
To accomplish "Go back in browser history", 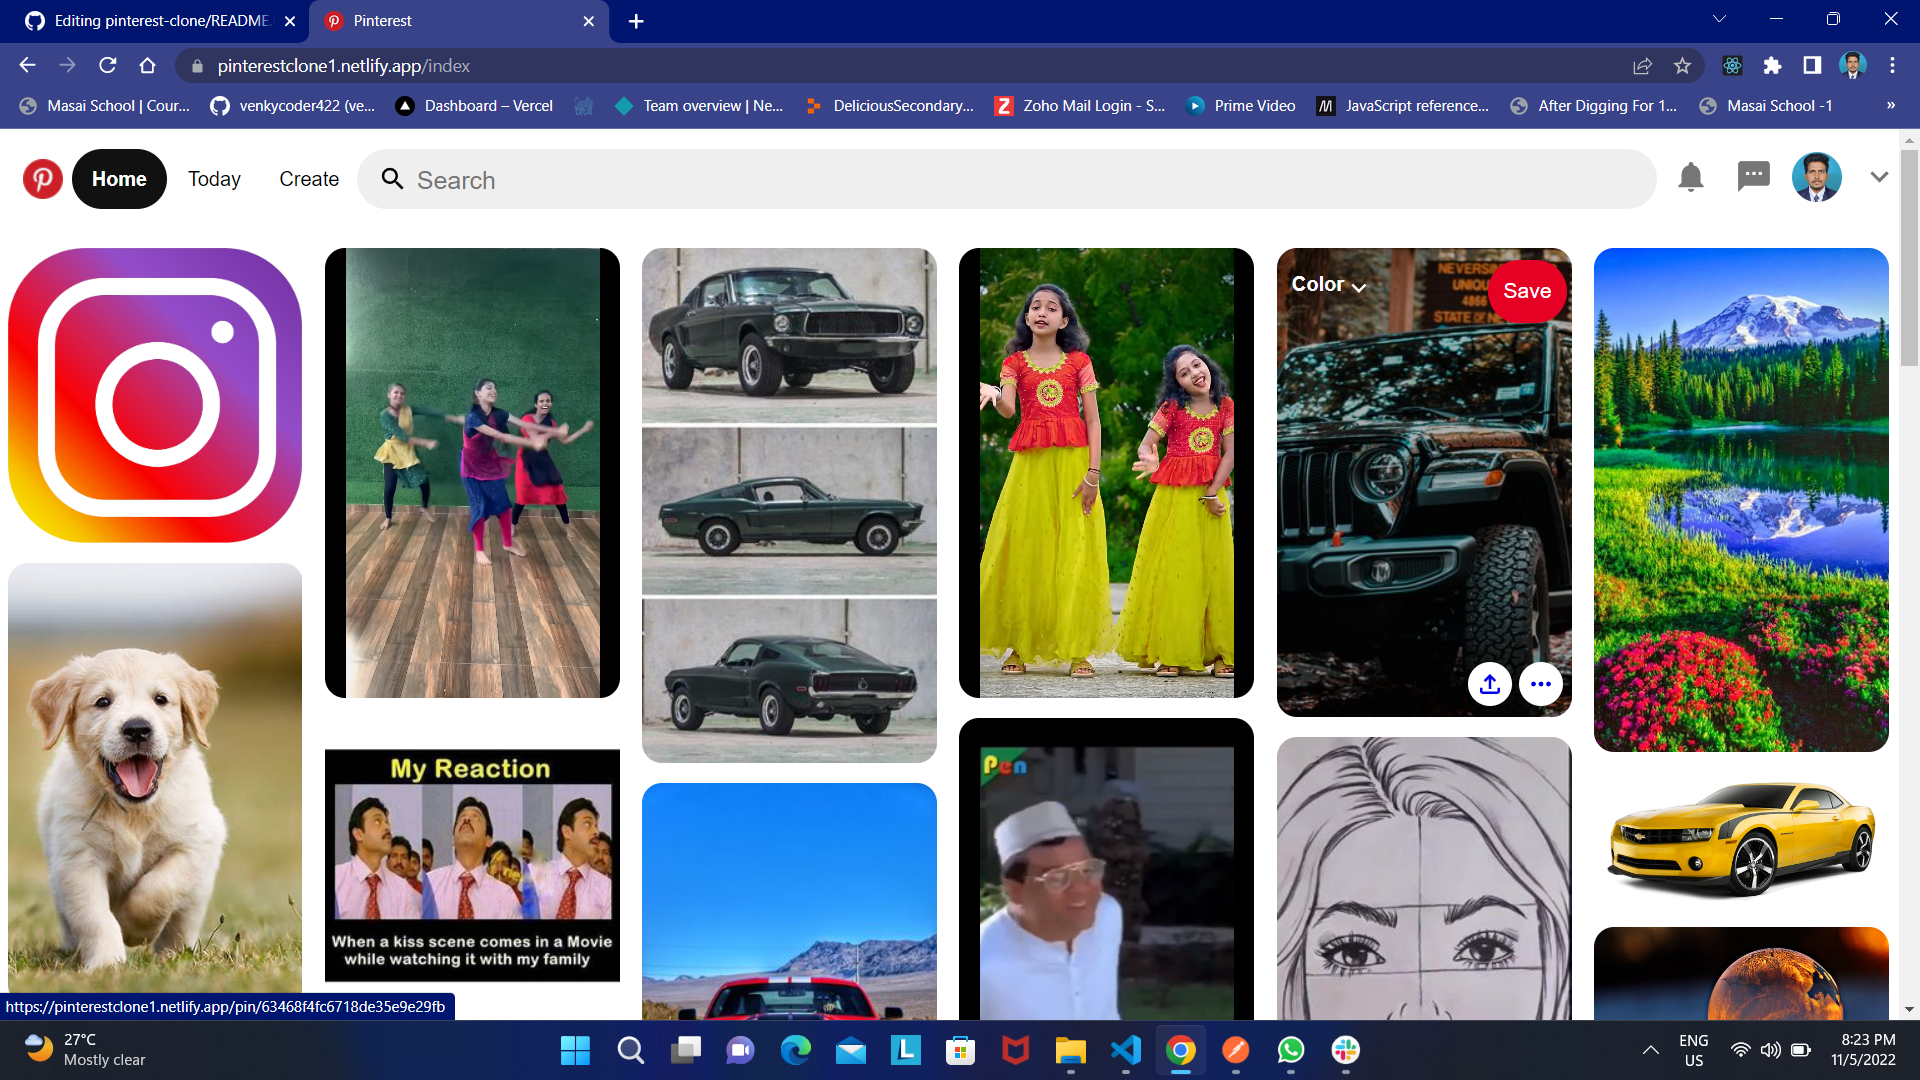I will tap(27, 65).
